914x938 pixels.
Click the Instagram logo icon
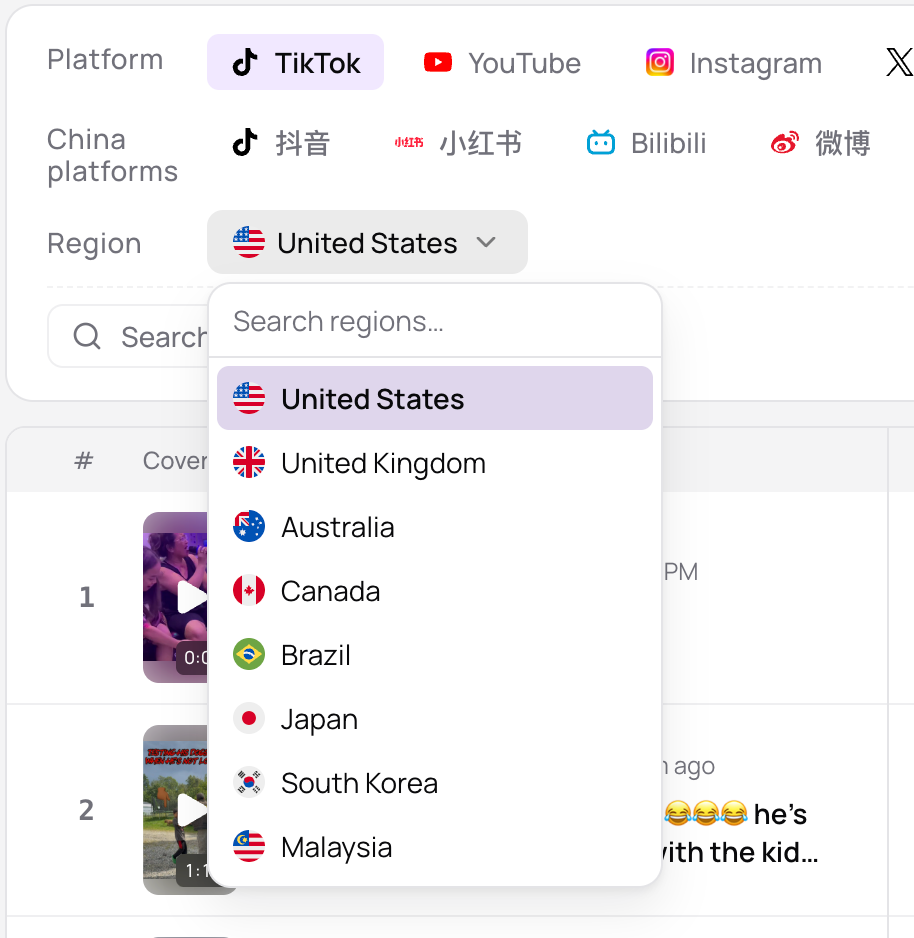point(660,62)
